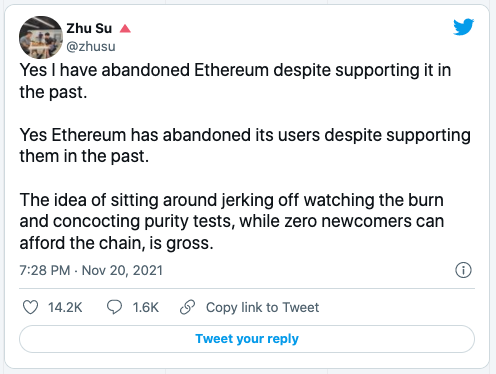Click the paragraph starting 'Yes I have abandoned'
The width and height of the screenshot is (496, 374).
click(235, 81)
